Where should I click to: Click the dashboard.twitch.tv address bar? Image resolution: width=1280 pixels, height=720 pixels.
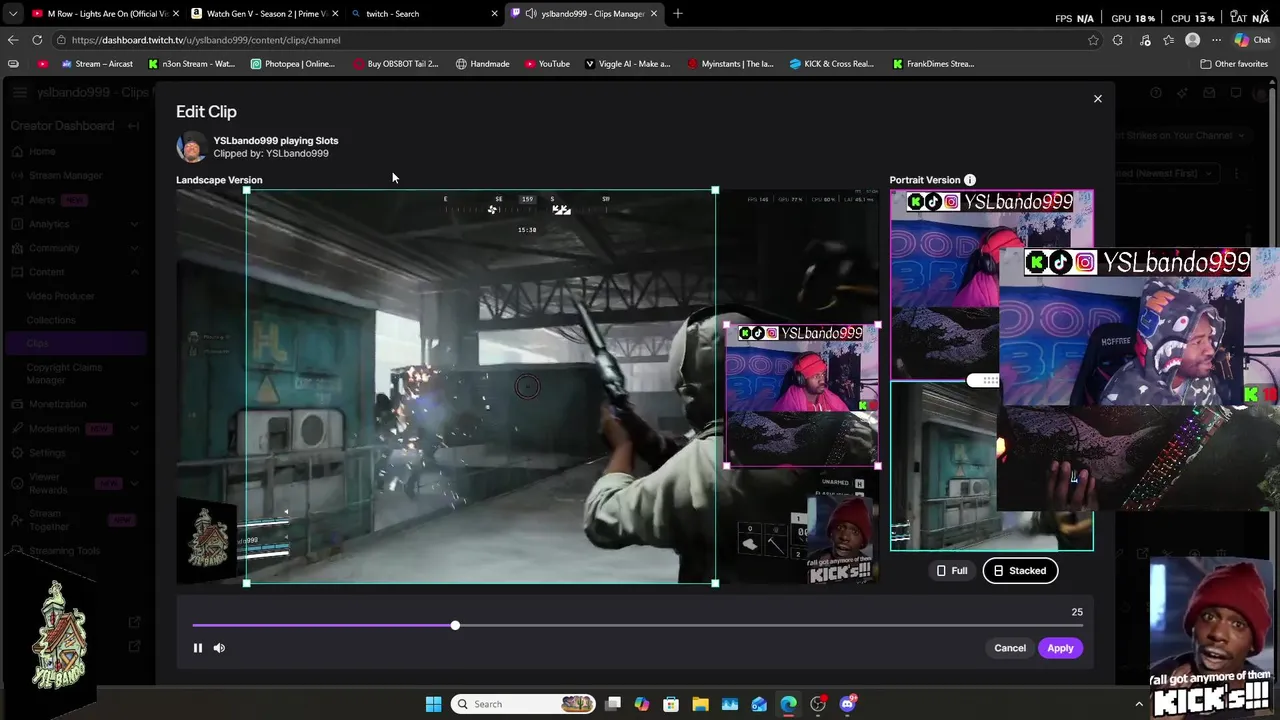pos(570,40)
